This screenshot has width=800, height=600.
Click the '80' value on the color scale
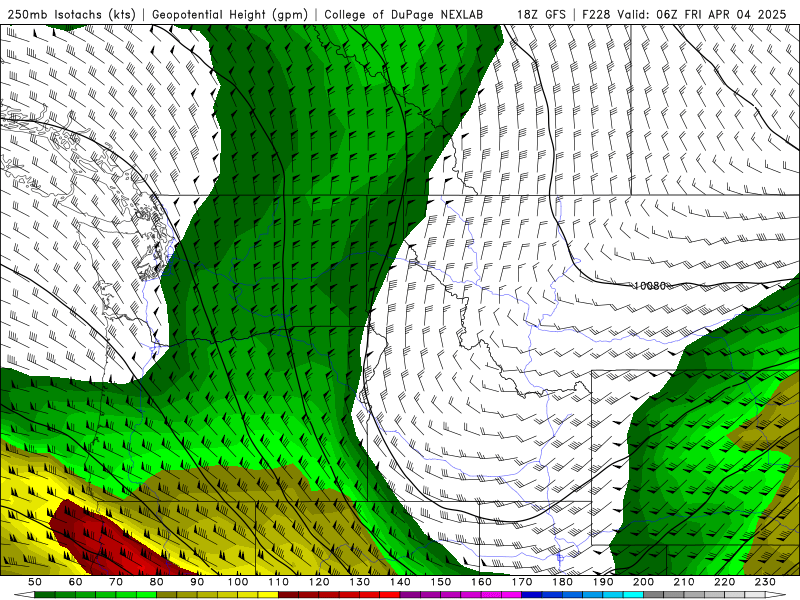point(157,582)
